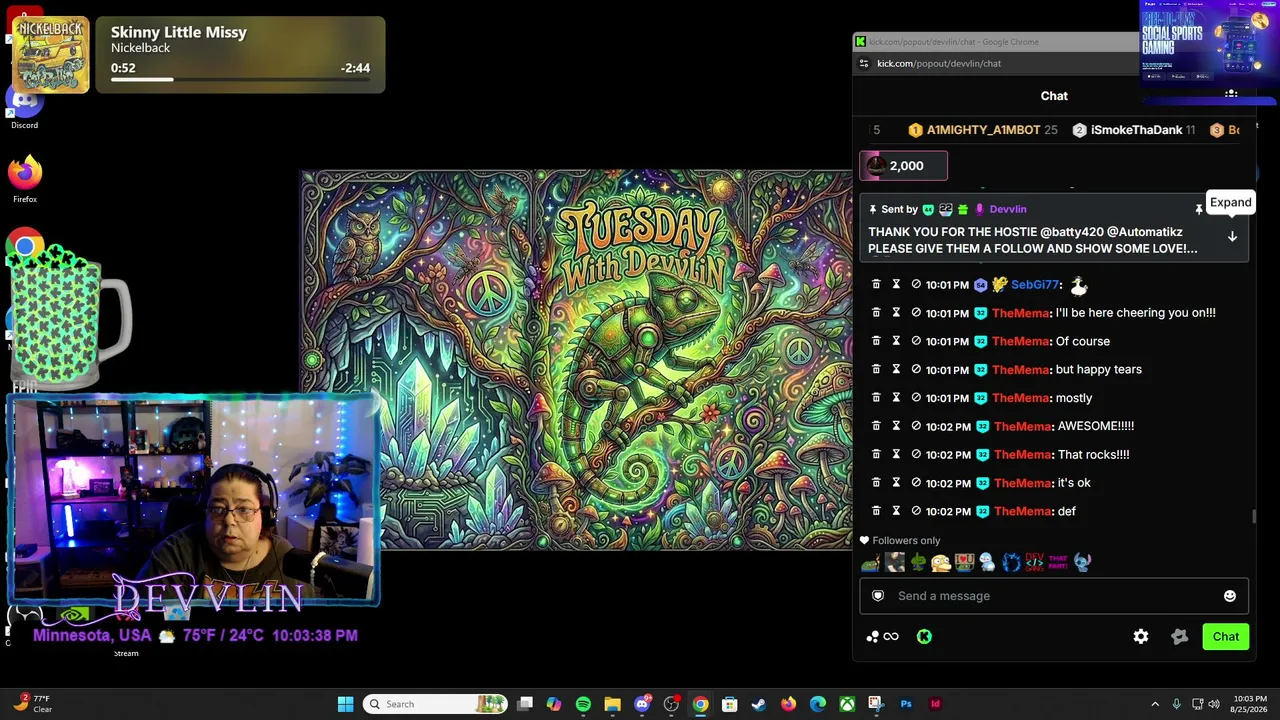Click the Chrome address bar URL

coord(939,63)
